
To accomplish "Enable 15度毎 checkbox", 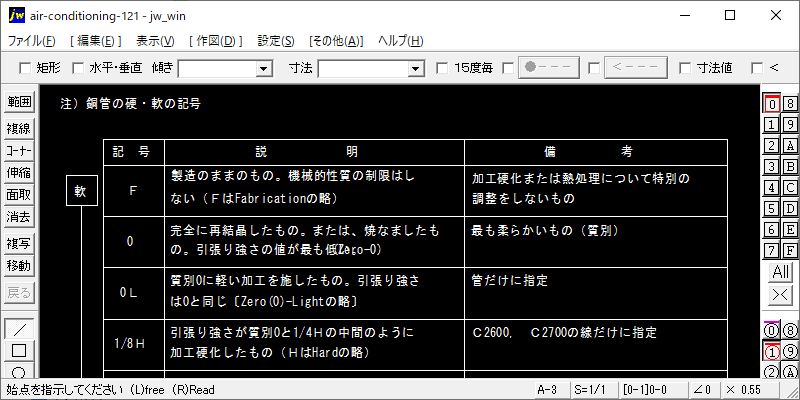I will click(x=442, y=68).
